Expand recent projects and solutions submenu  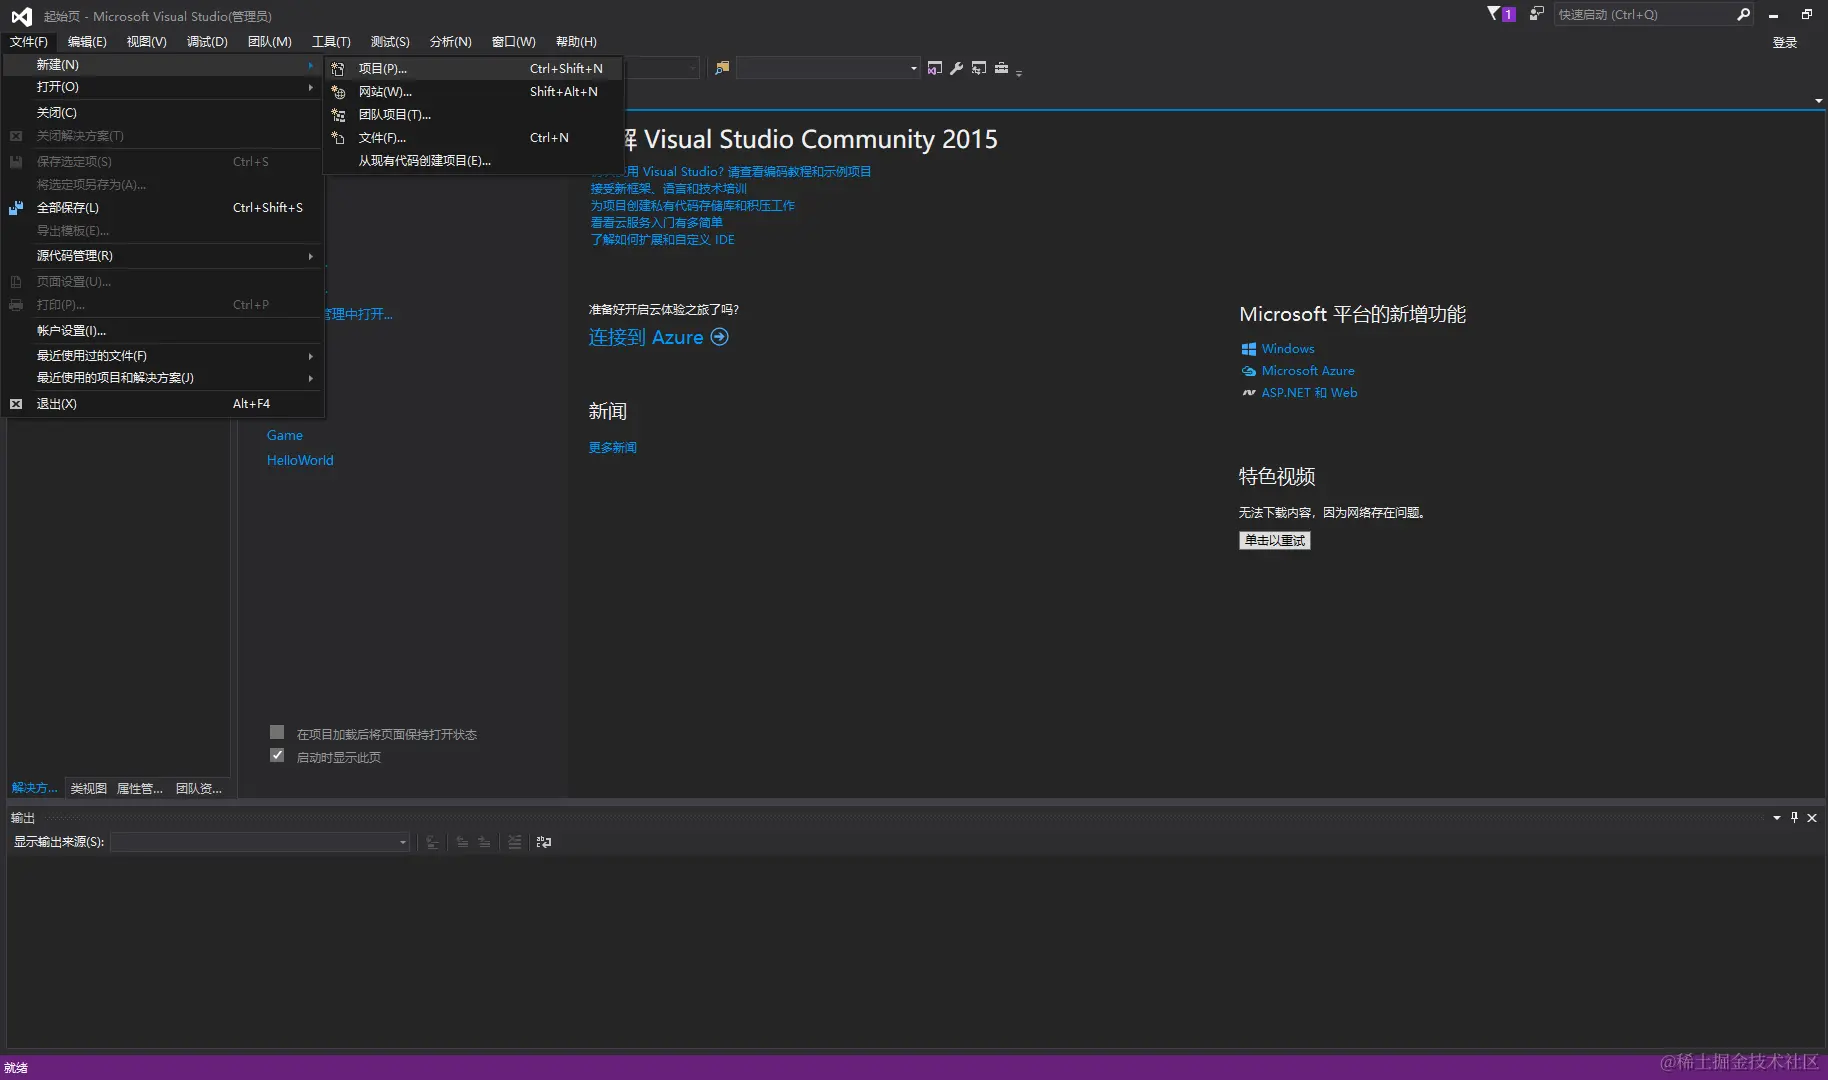(162, 378)
